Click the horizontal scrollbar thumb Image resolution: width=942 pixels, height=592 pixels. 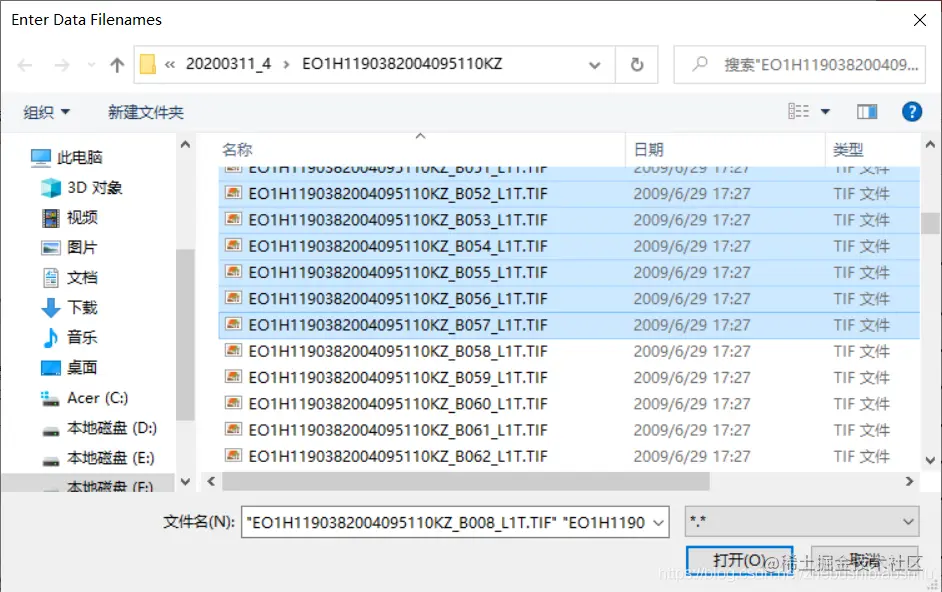[x=466, y=481]
